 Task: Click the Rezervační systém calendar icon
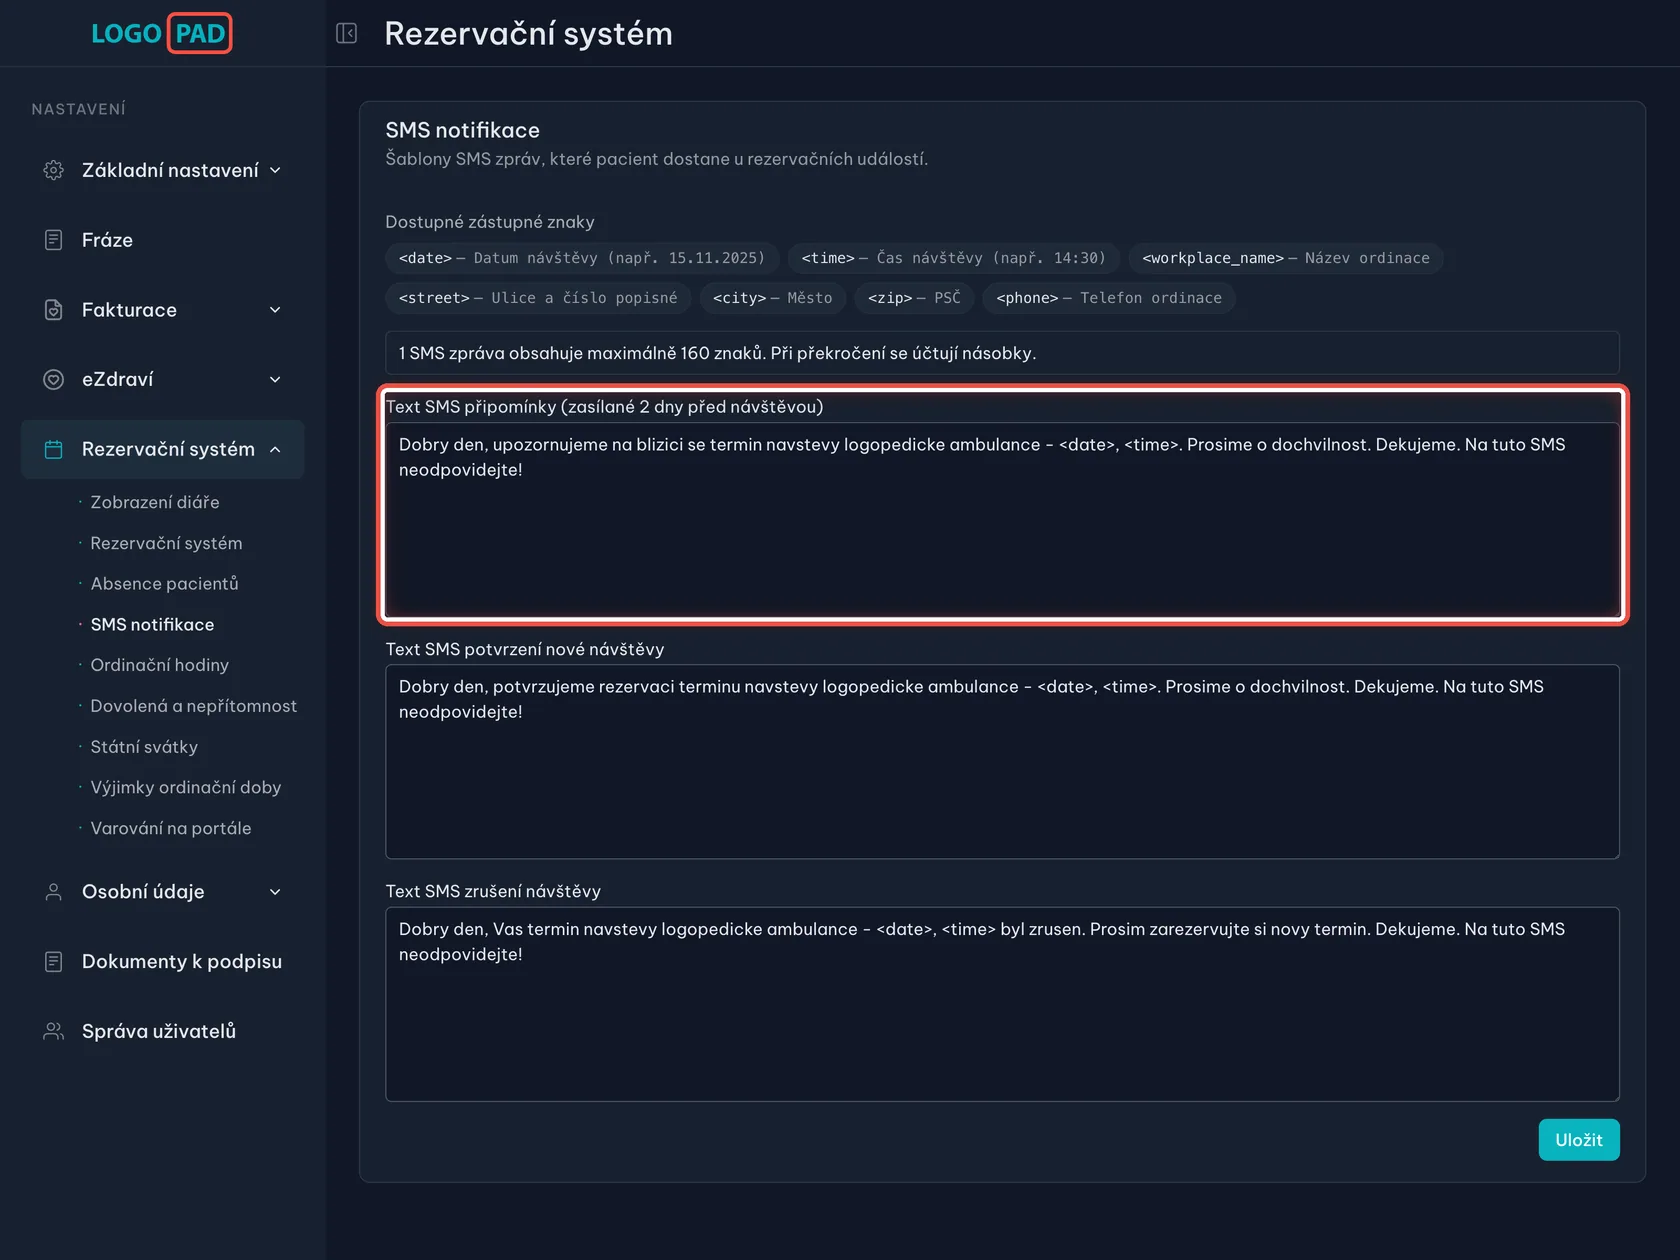[54, 450]
